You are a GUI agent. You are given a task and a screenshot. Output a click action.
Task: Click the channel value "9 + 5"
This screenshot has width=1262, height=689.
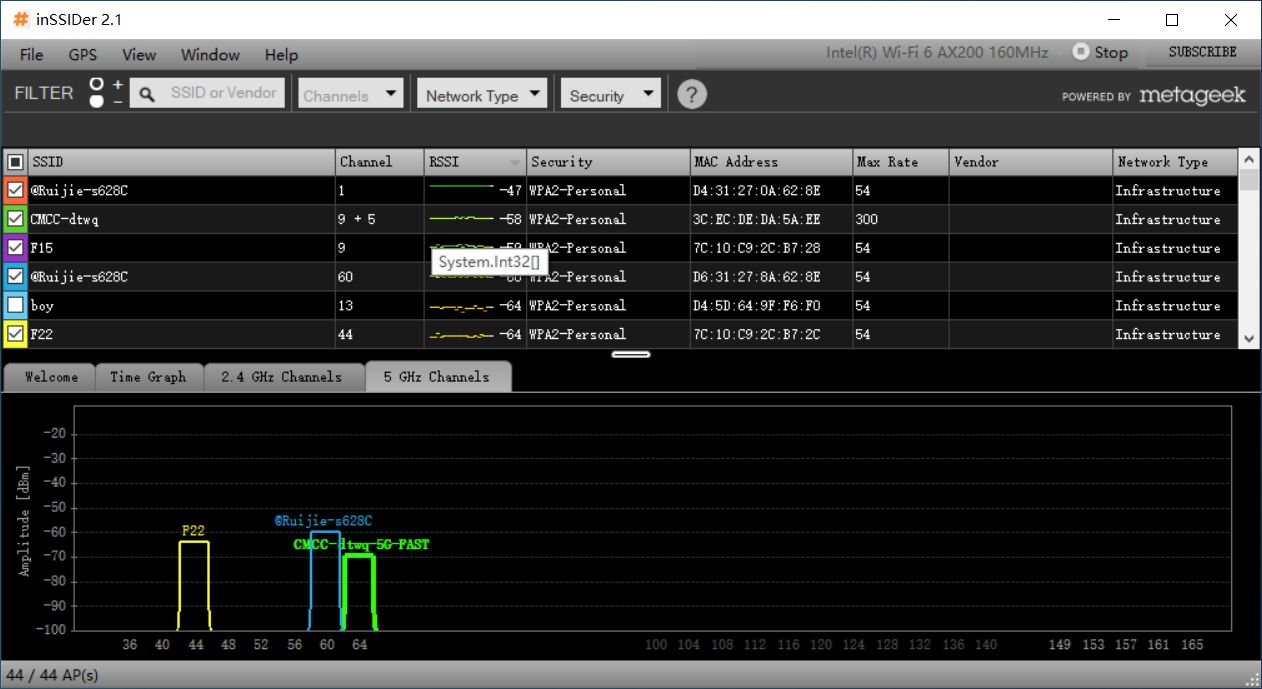[x=357, y=220]
